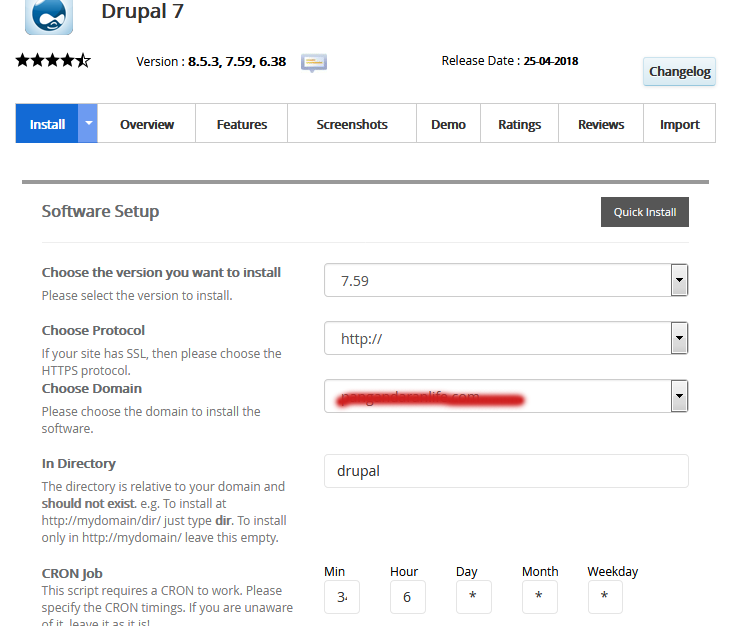This screenshot has height=626, width=730.
Task: Open the Ratings tab
Action: (520, 124)
